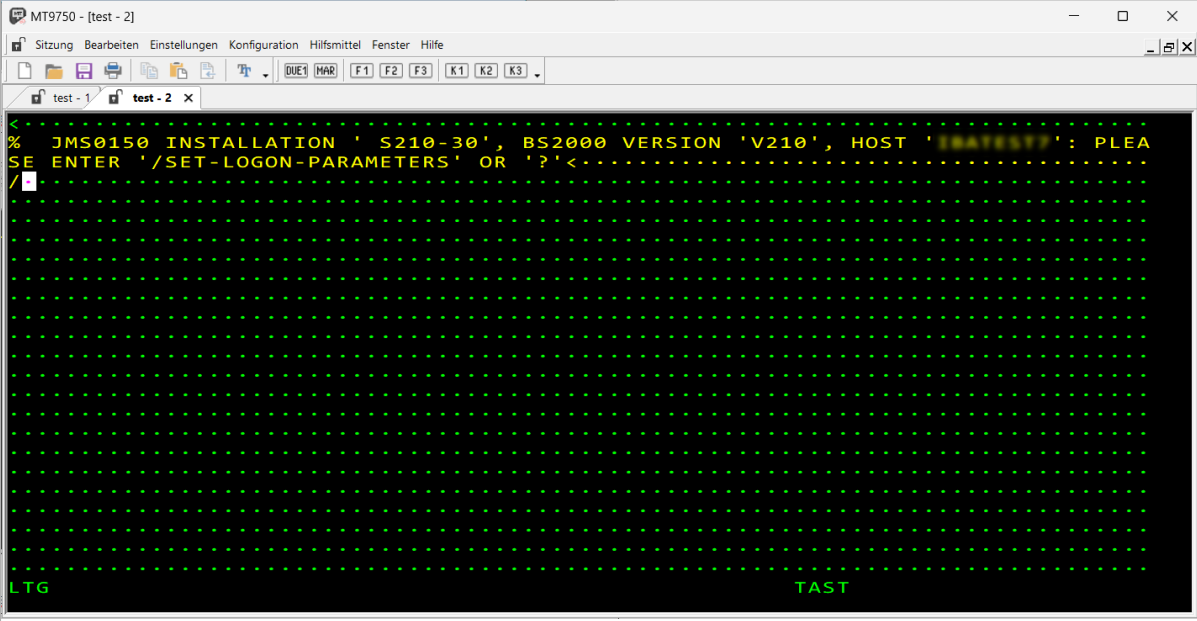Open a file with the folder icon
This screenshot has width=1197, height=621.
[54, 71]
